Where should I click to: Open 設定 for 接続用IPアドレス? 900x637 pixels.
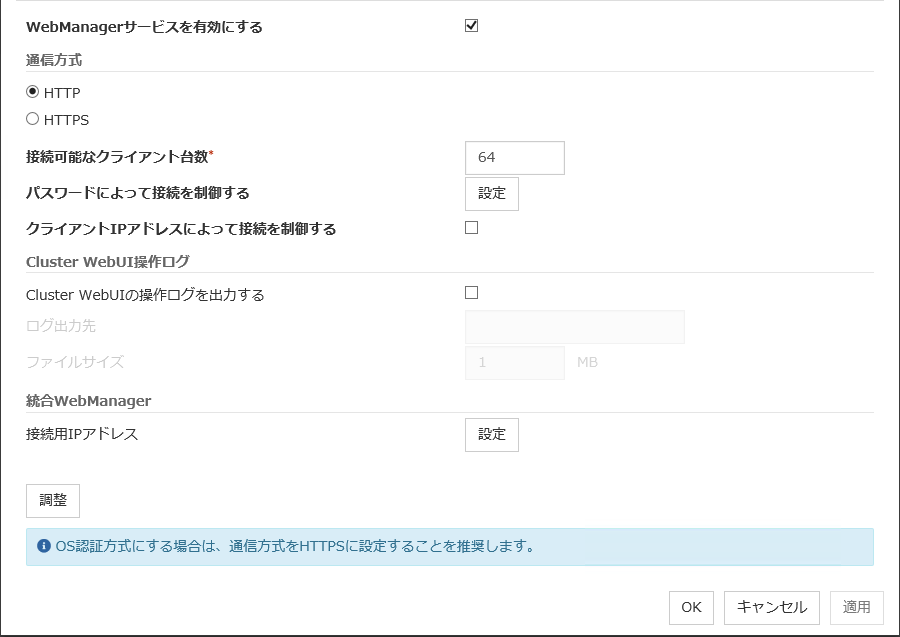(x=492, y=434)
